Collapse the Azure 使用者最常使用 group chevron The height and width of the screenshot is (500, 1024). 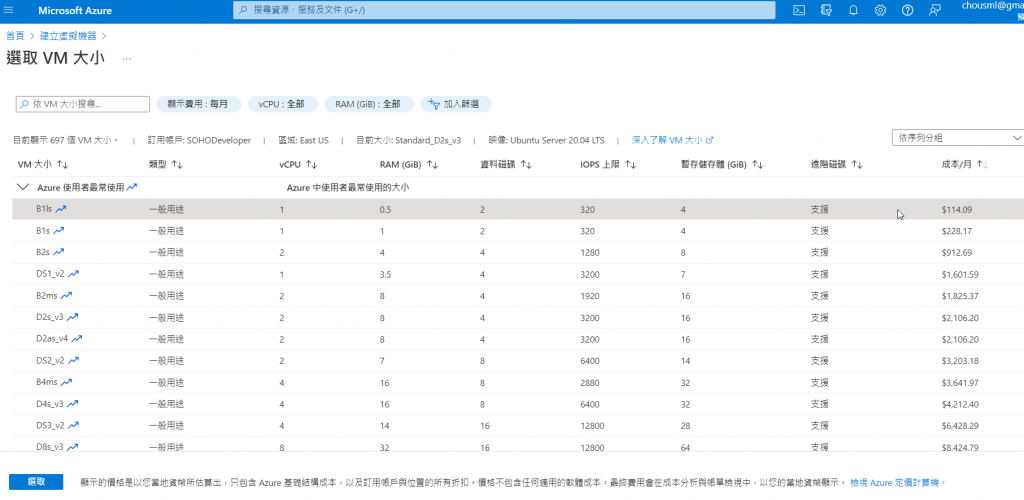click(23, 187)
